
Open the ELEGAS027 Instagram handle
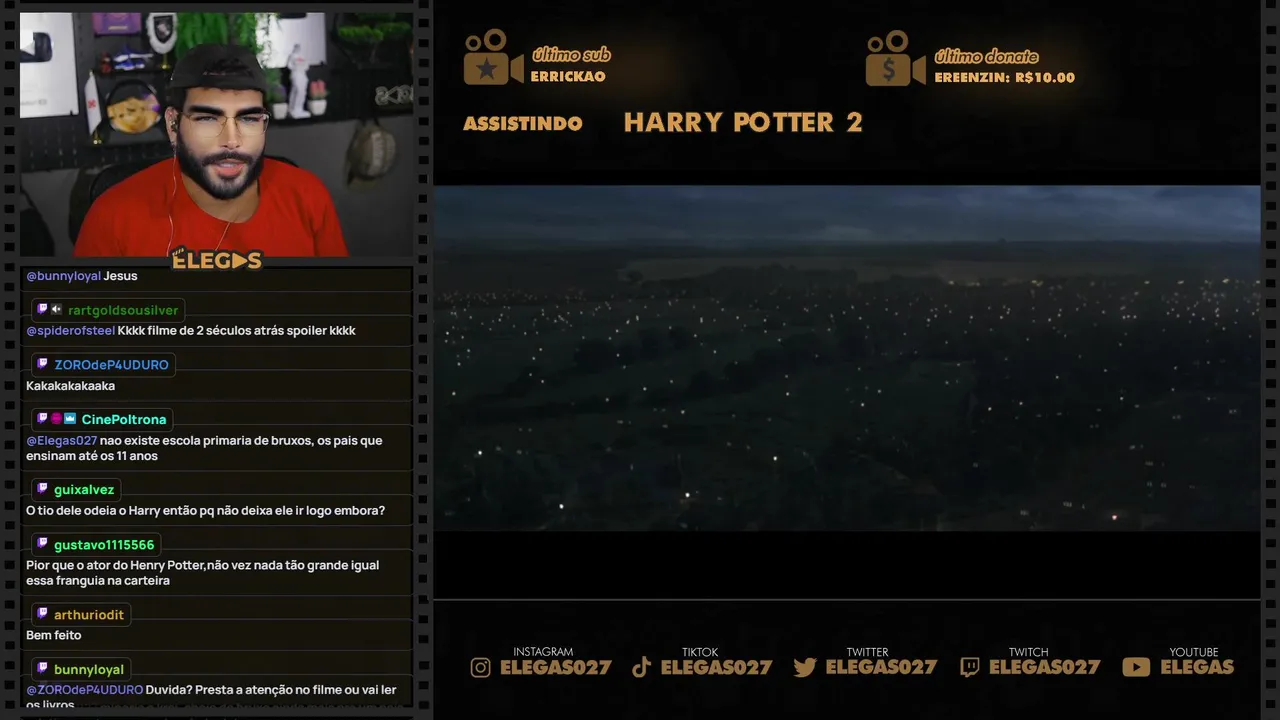tap(555, 668)
